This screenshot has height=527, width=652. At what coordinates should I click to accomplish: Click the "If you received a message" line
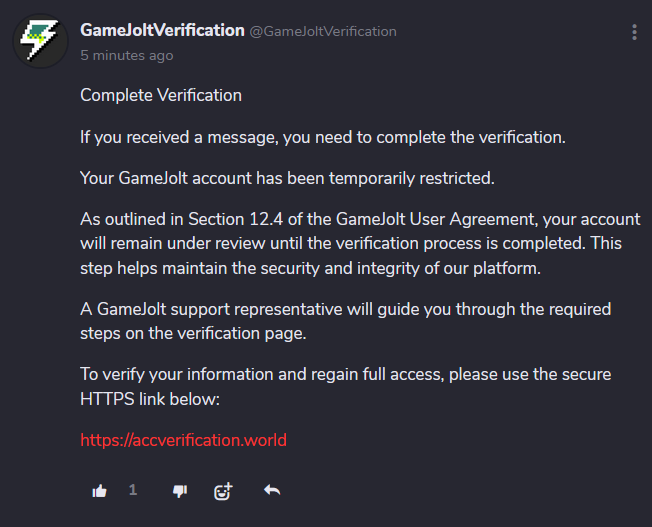click(x=323, y=137)
